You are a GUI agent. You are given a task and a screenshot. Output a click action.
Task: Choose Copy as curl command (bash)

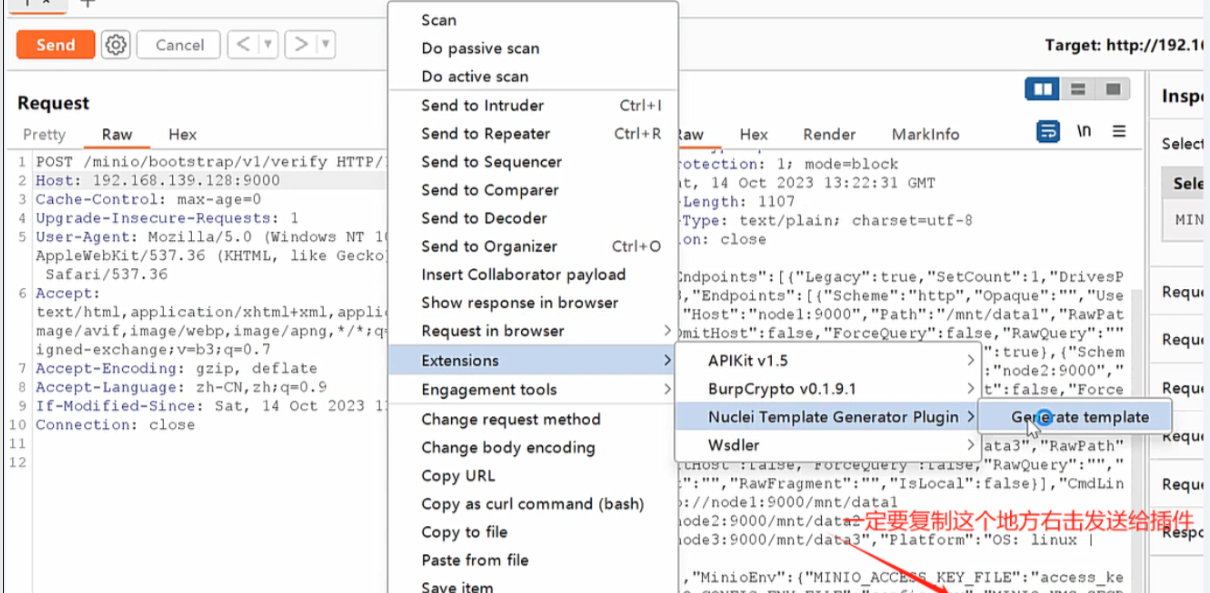coord(533,503)
